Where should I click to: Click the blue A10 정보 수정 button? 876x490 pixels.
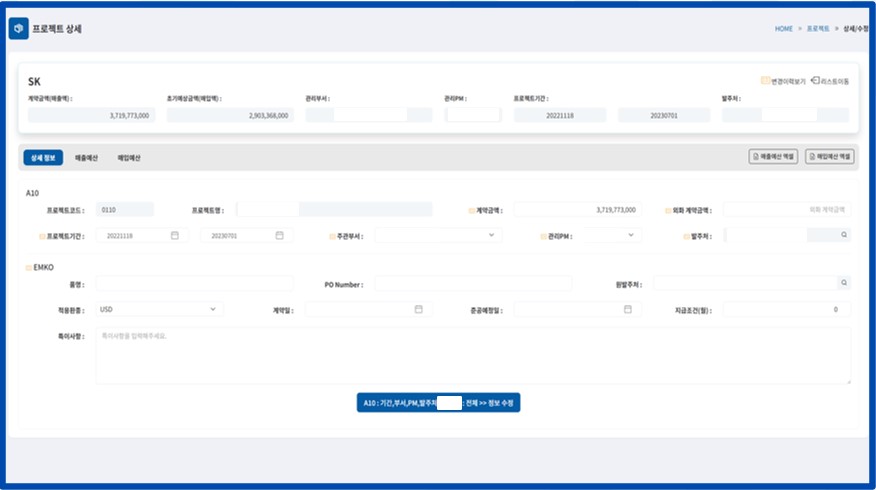tap(439, 403)
